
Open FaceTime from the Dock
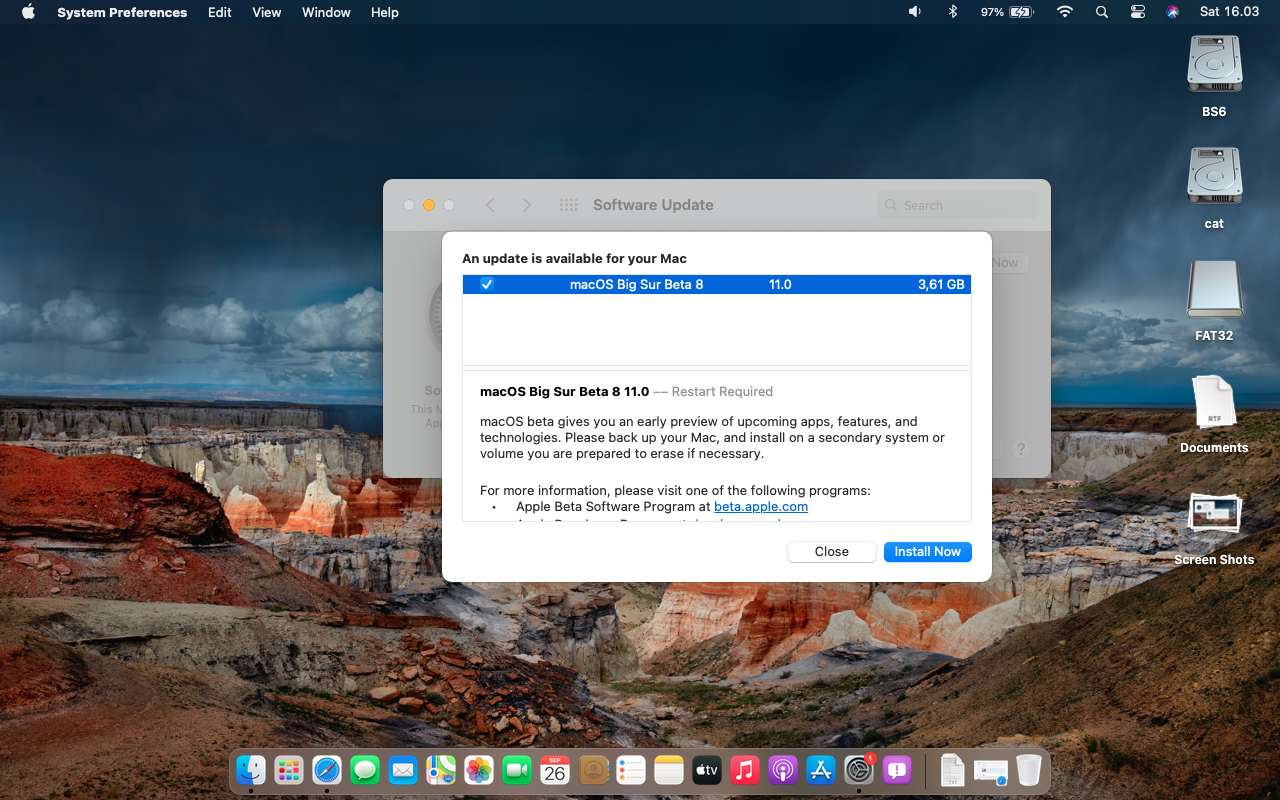517,770
